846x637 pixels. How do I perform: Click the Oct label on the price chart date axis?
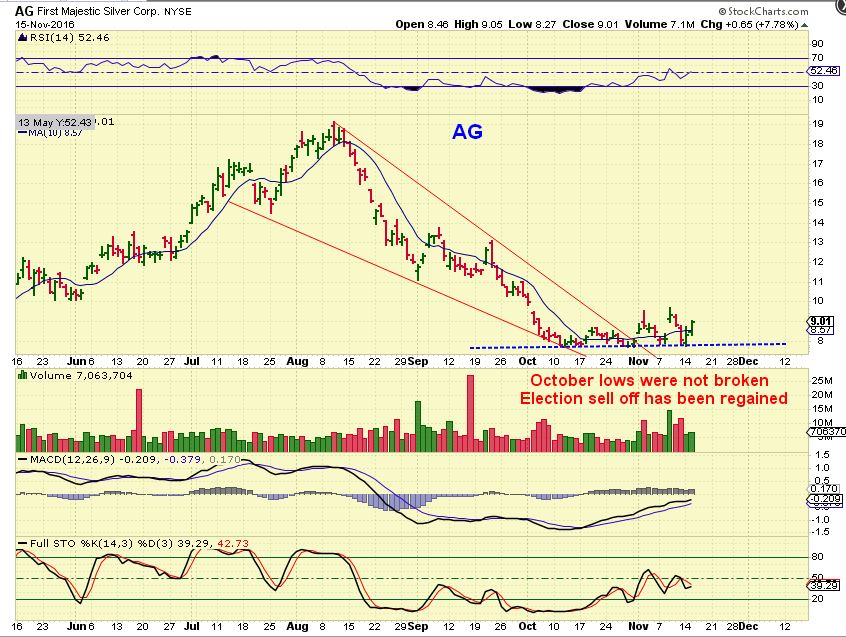tap(527, 361)
